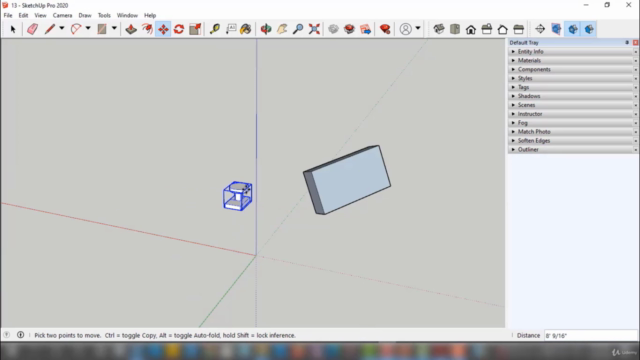This screenshot has width=640, height=360.
Task: Activate the Push/Pull tool
Action: click(x=131, y=29)
